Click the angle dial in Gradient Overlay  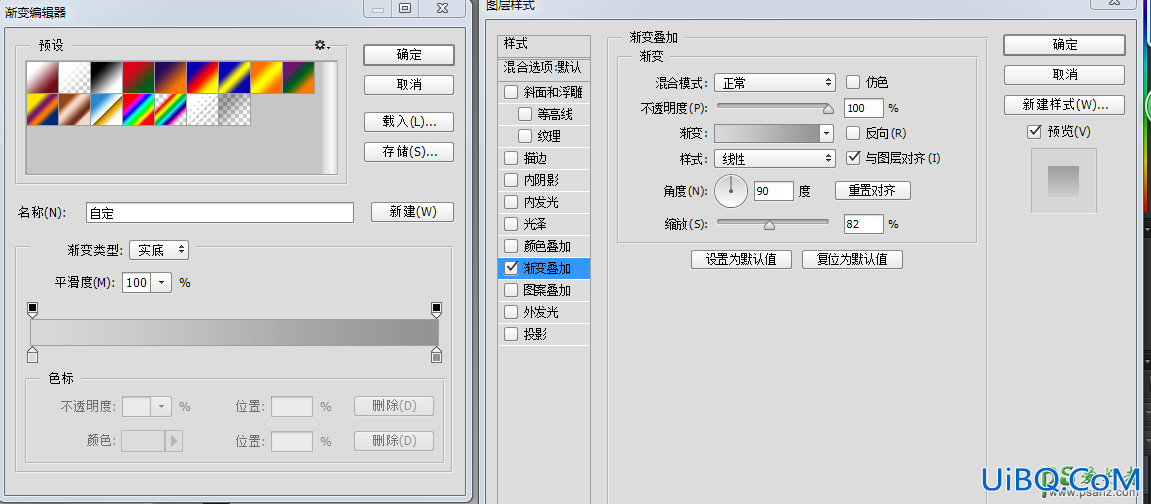730,191
